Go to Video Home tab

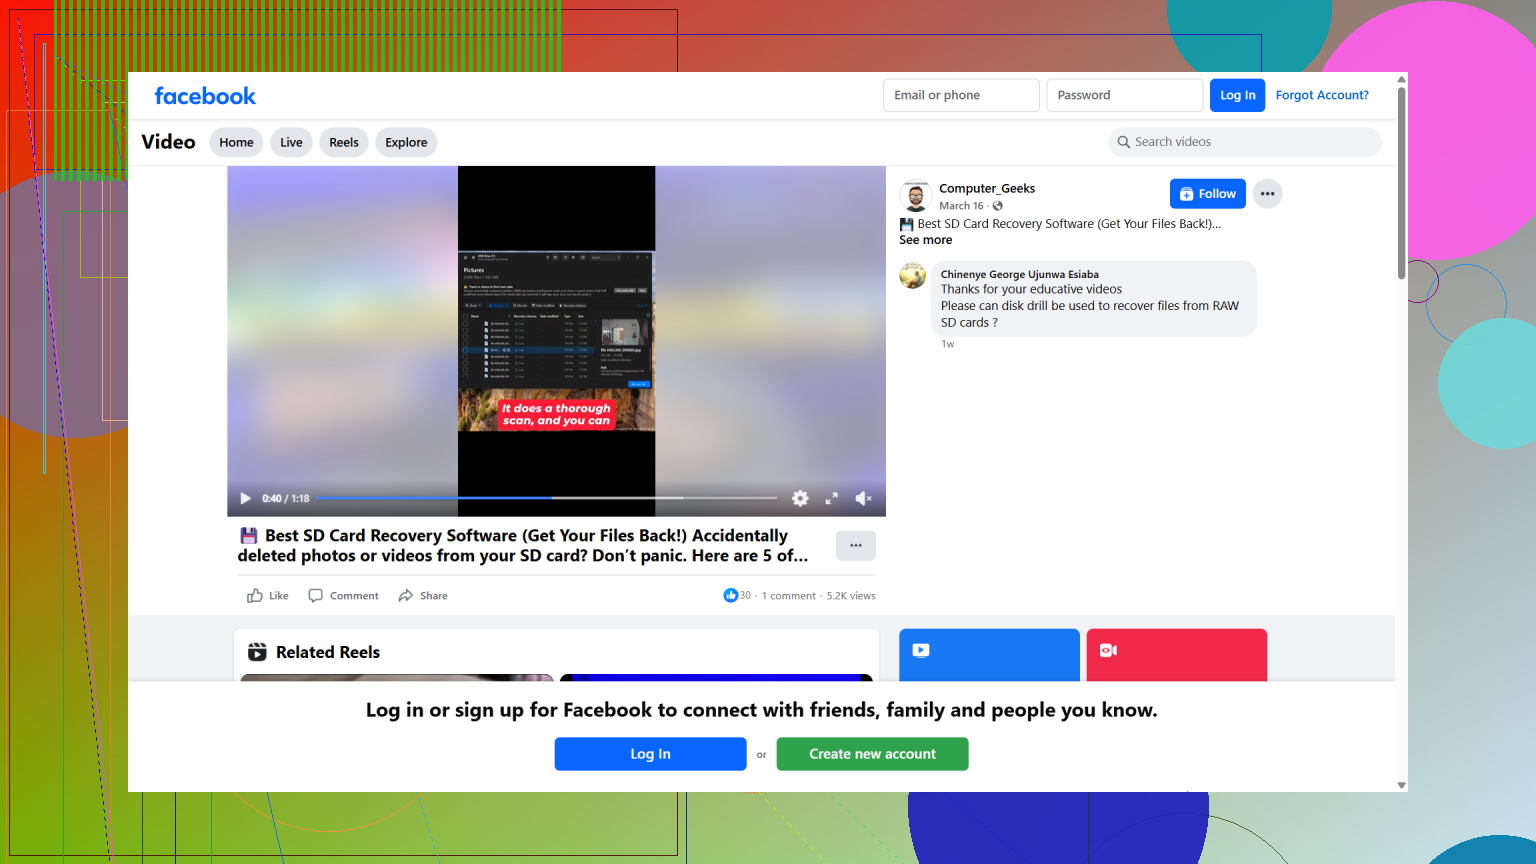[236, 143]
